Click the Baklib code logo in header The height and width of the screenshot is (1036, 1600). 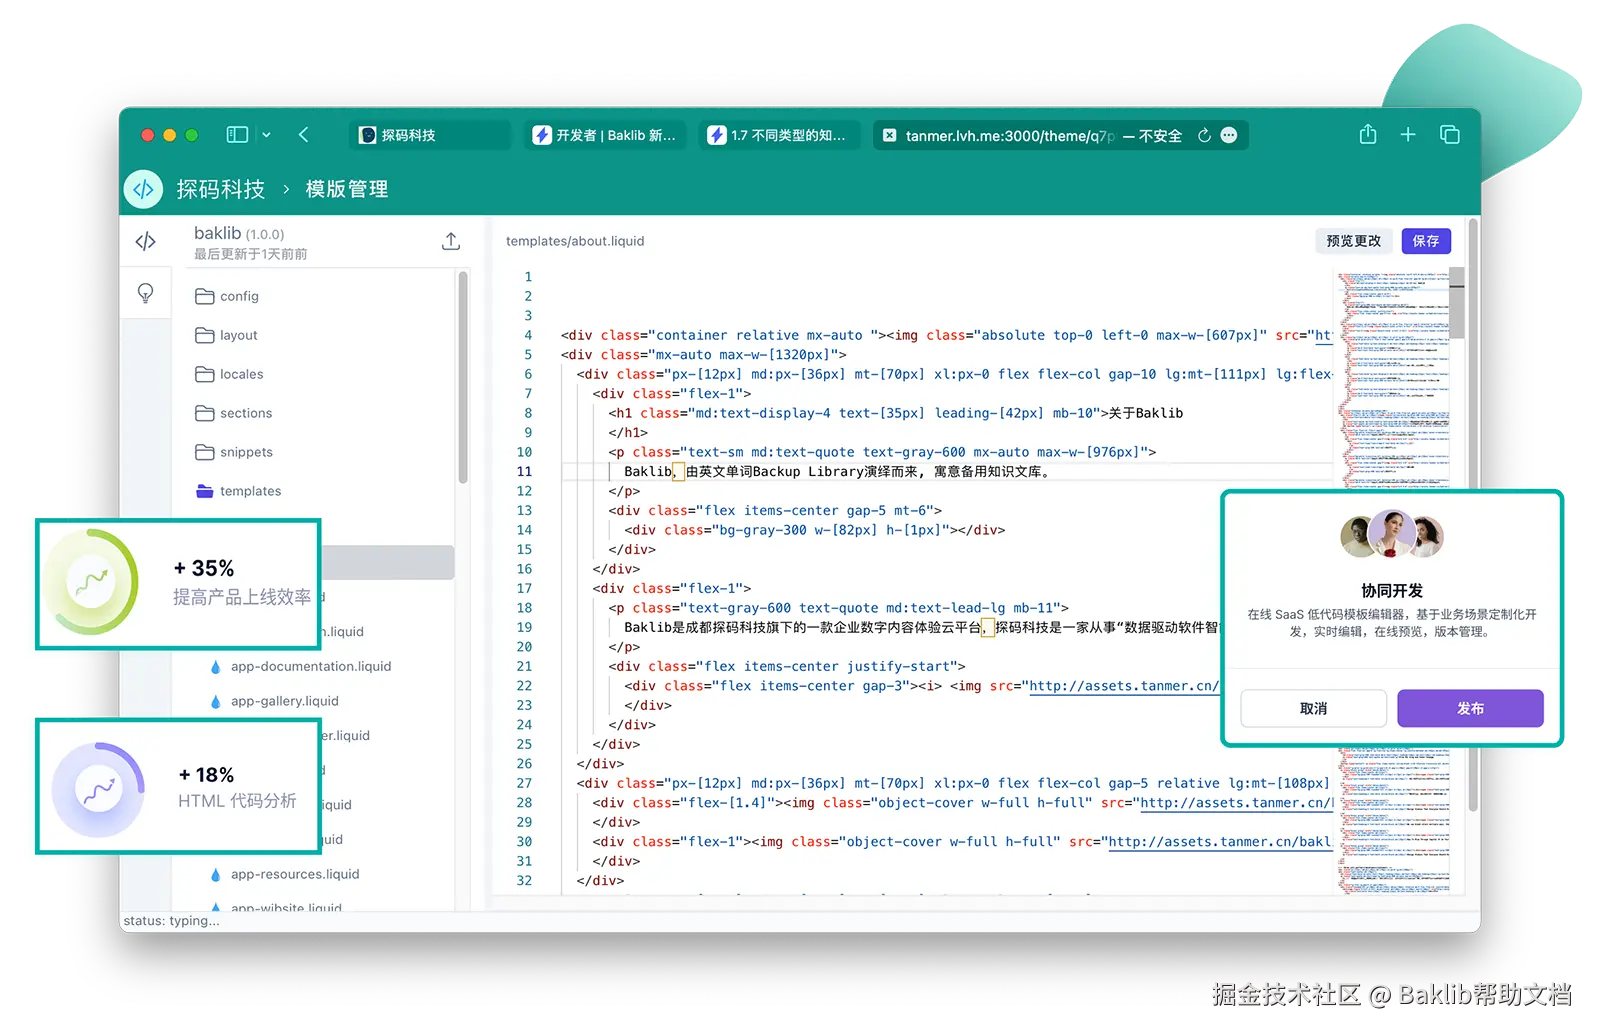tap(144, 189)
